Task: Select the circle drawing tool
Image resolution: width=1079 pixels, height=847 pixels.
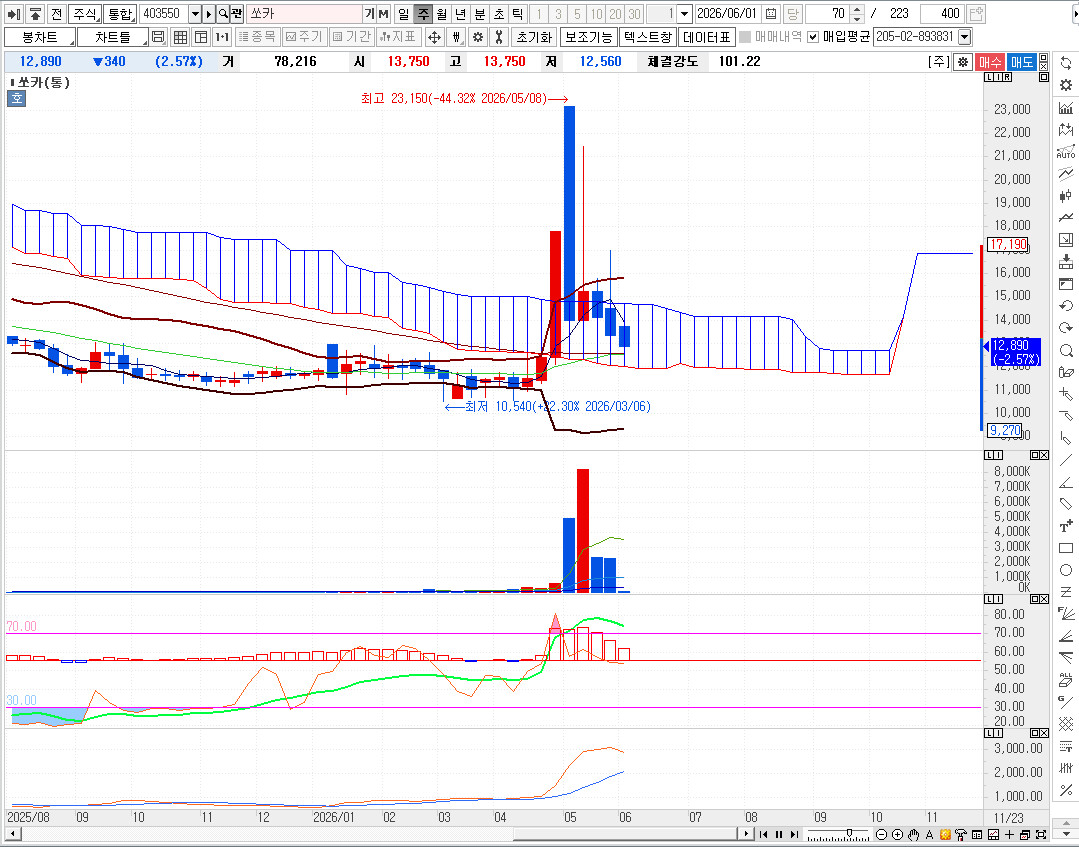Action: (x=1066, y=570)
